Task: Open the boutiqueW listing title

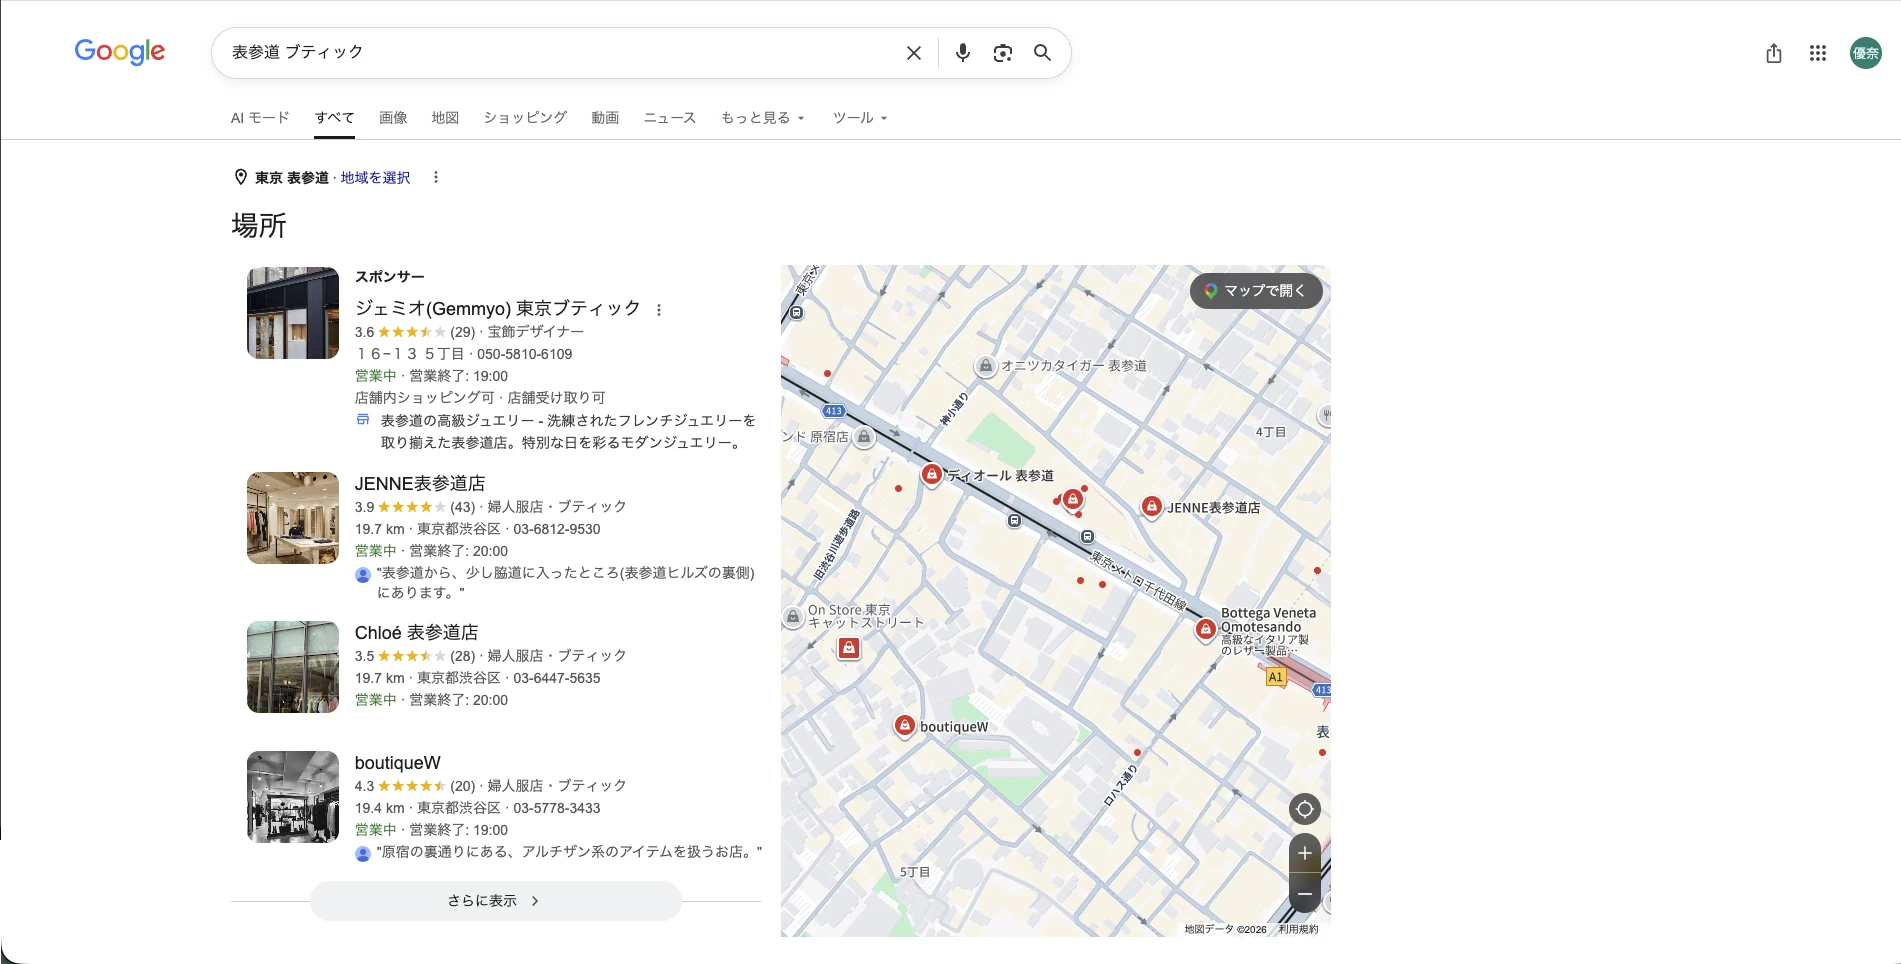Action: pos(397,763)
